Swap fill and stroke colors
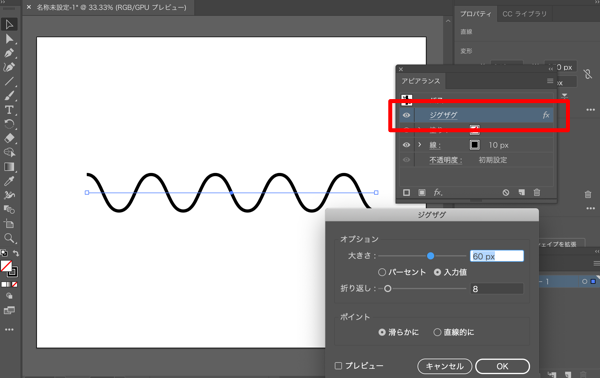This screenshot has height=378, width=600. coord(16,253)
